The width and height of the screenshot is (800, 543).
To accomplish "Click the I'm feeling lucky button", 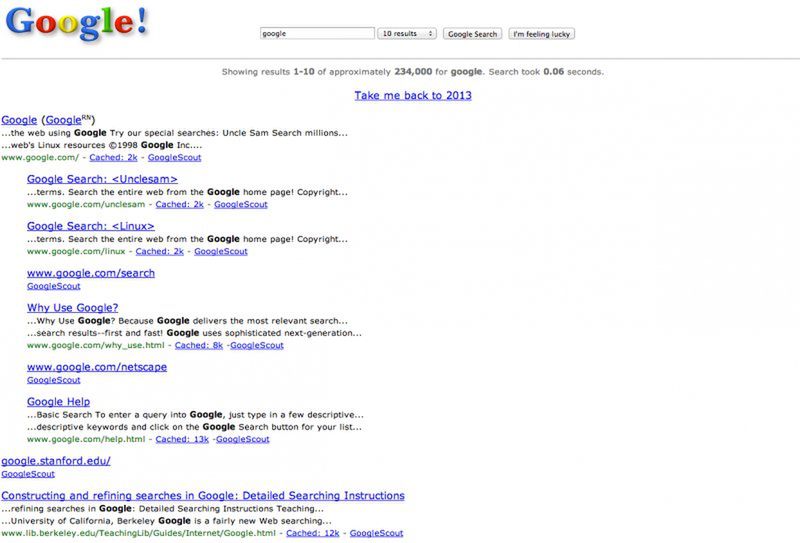I will point(541,34).
